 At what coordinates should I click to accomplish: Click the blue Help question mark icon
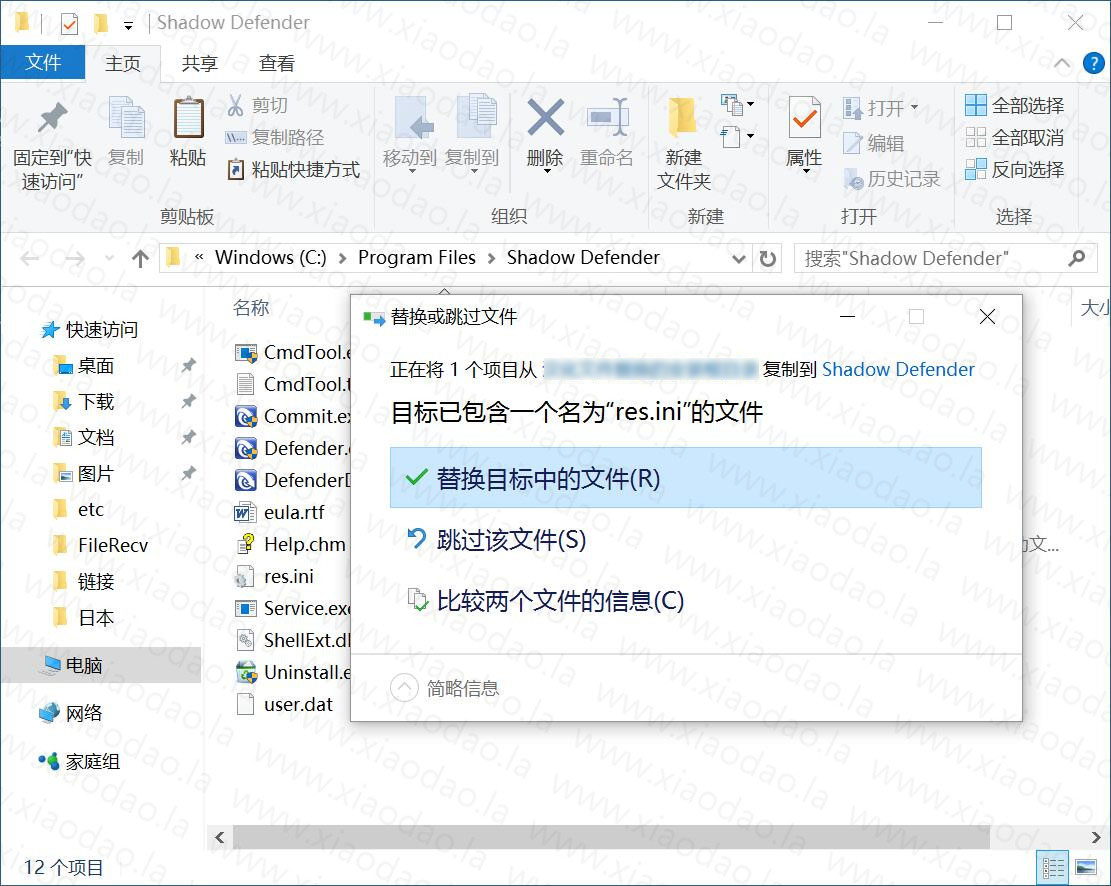click(1093, 63)
